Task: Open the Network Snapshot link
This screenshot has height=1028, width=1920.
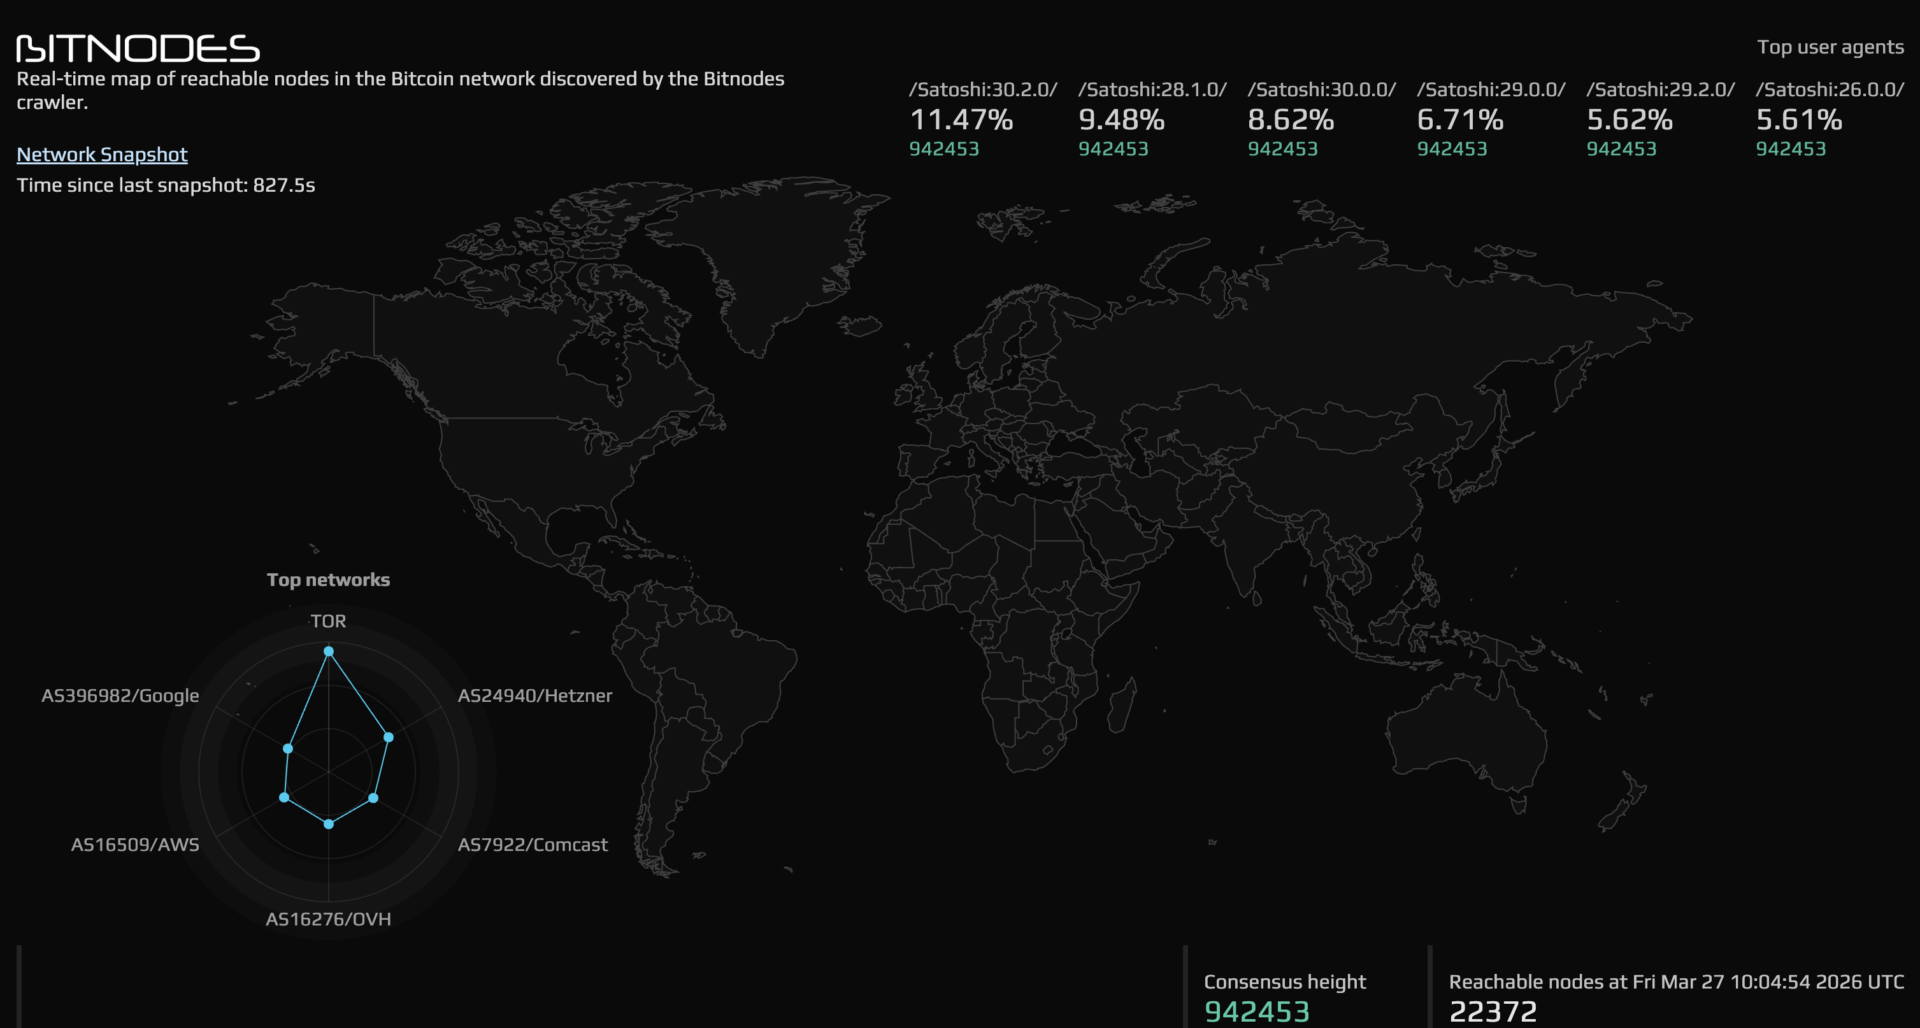Action: 102,154
